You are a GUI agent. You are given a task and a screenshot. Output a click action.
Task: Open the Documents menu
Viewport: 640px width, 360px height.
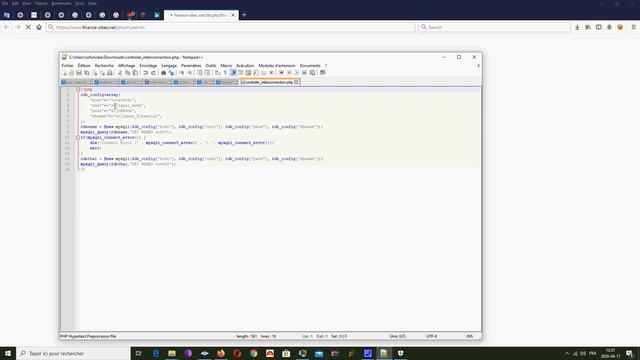point(310,66)
